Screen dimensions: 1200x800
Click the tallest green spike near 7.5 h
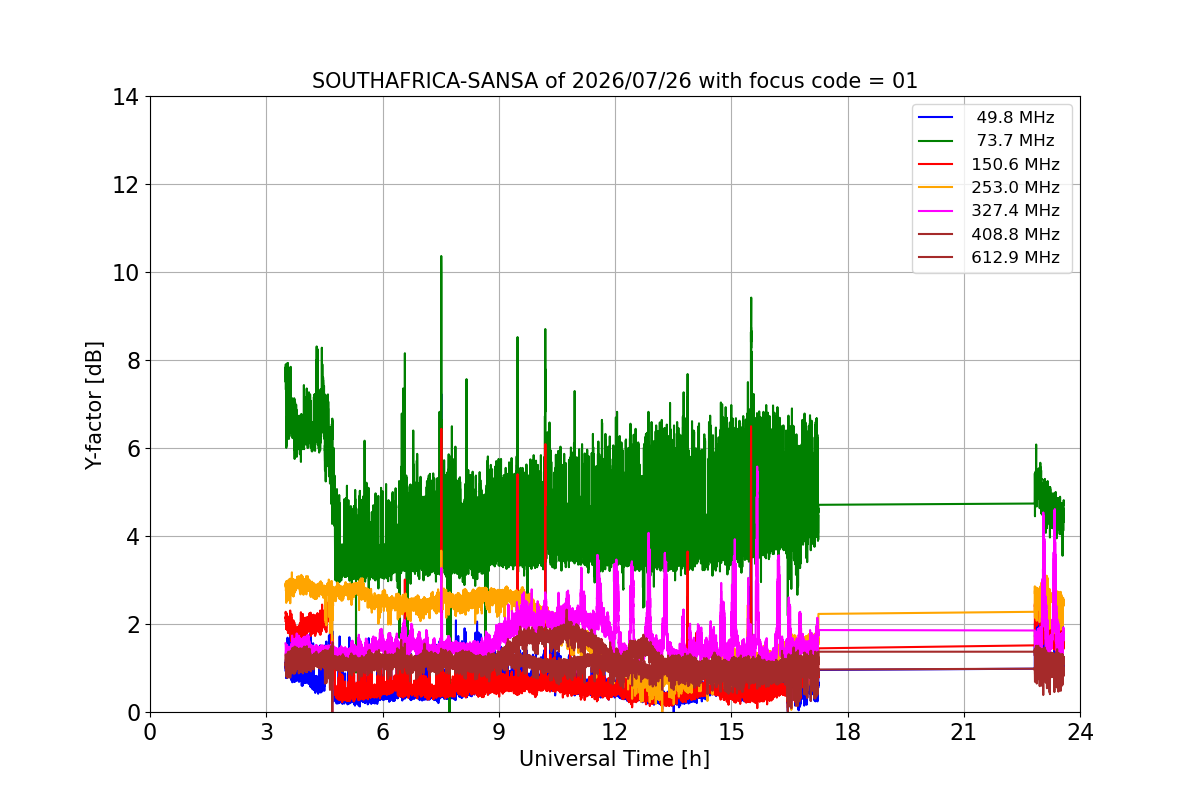click(441, 258)
